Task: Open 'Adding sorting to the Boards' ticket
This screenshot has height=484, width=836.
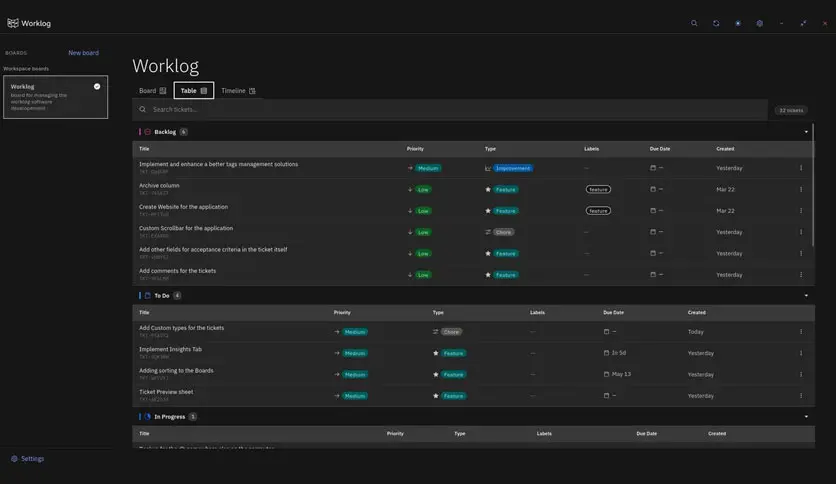Action: (x=176, y=370)
